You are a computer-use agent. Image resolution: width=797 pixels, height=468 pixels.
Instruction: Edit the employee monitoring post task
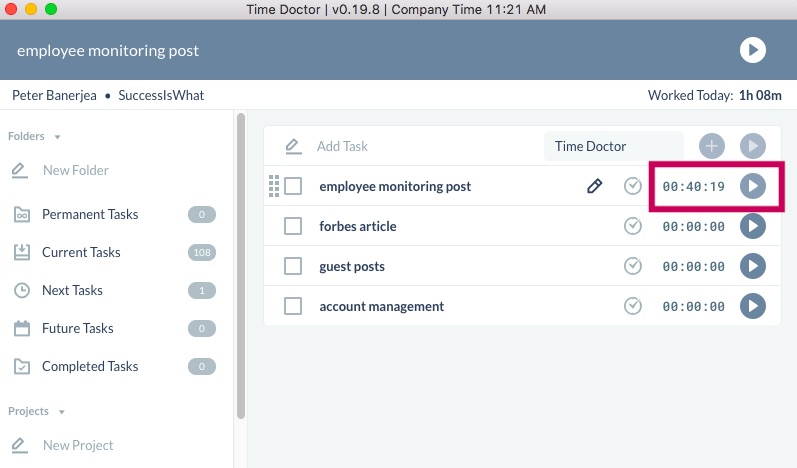click(594, 186)
